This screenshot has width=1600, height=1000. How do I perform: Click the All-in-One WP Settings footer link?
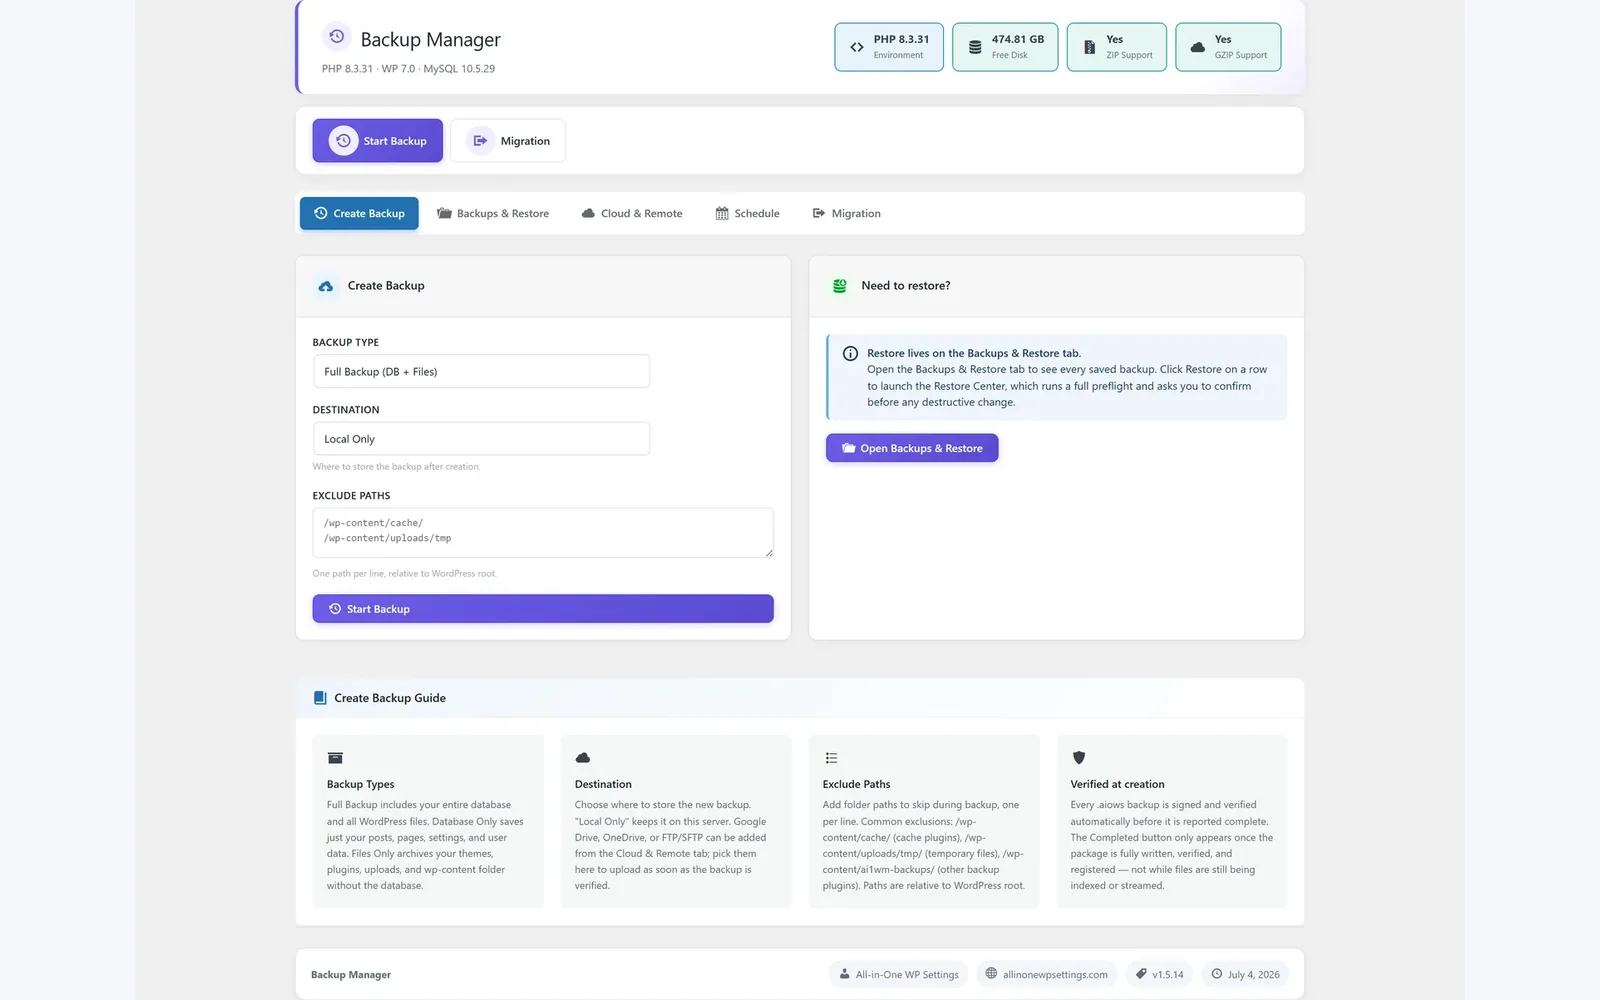pyautogui.click(x=898, y=974)
